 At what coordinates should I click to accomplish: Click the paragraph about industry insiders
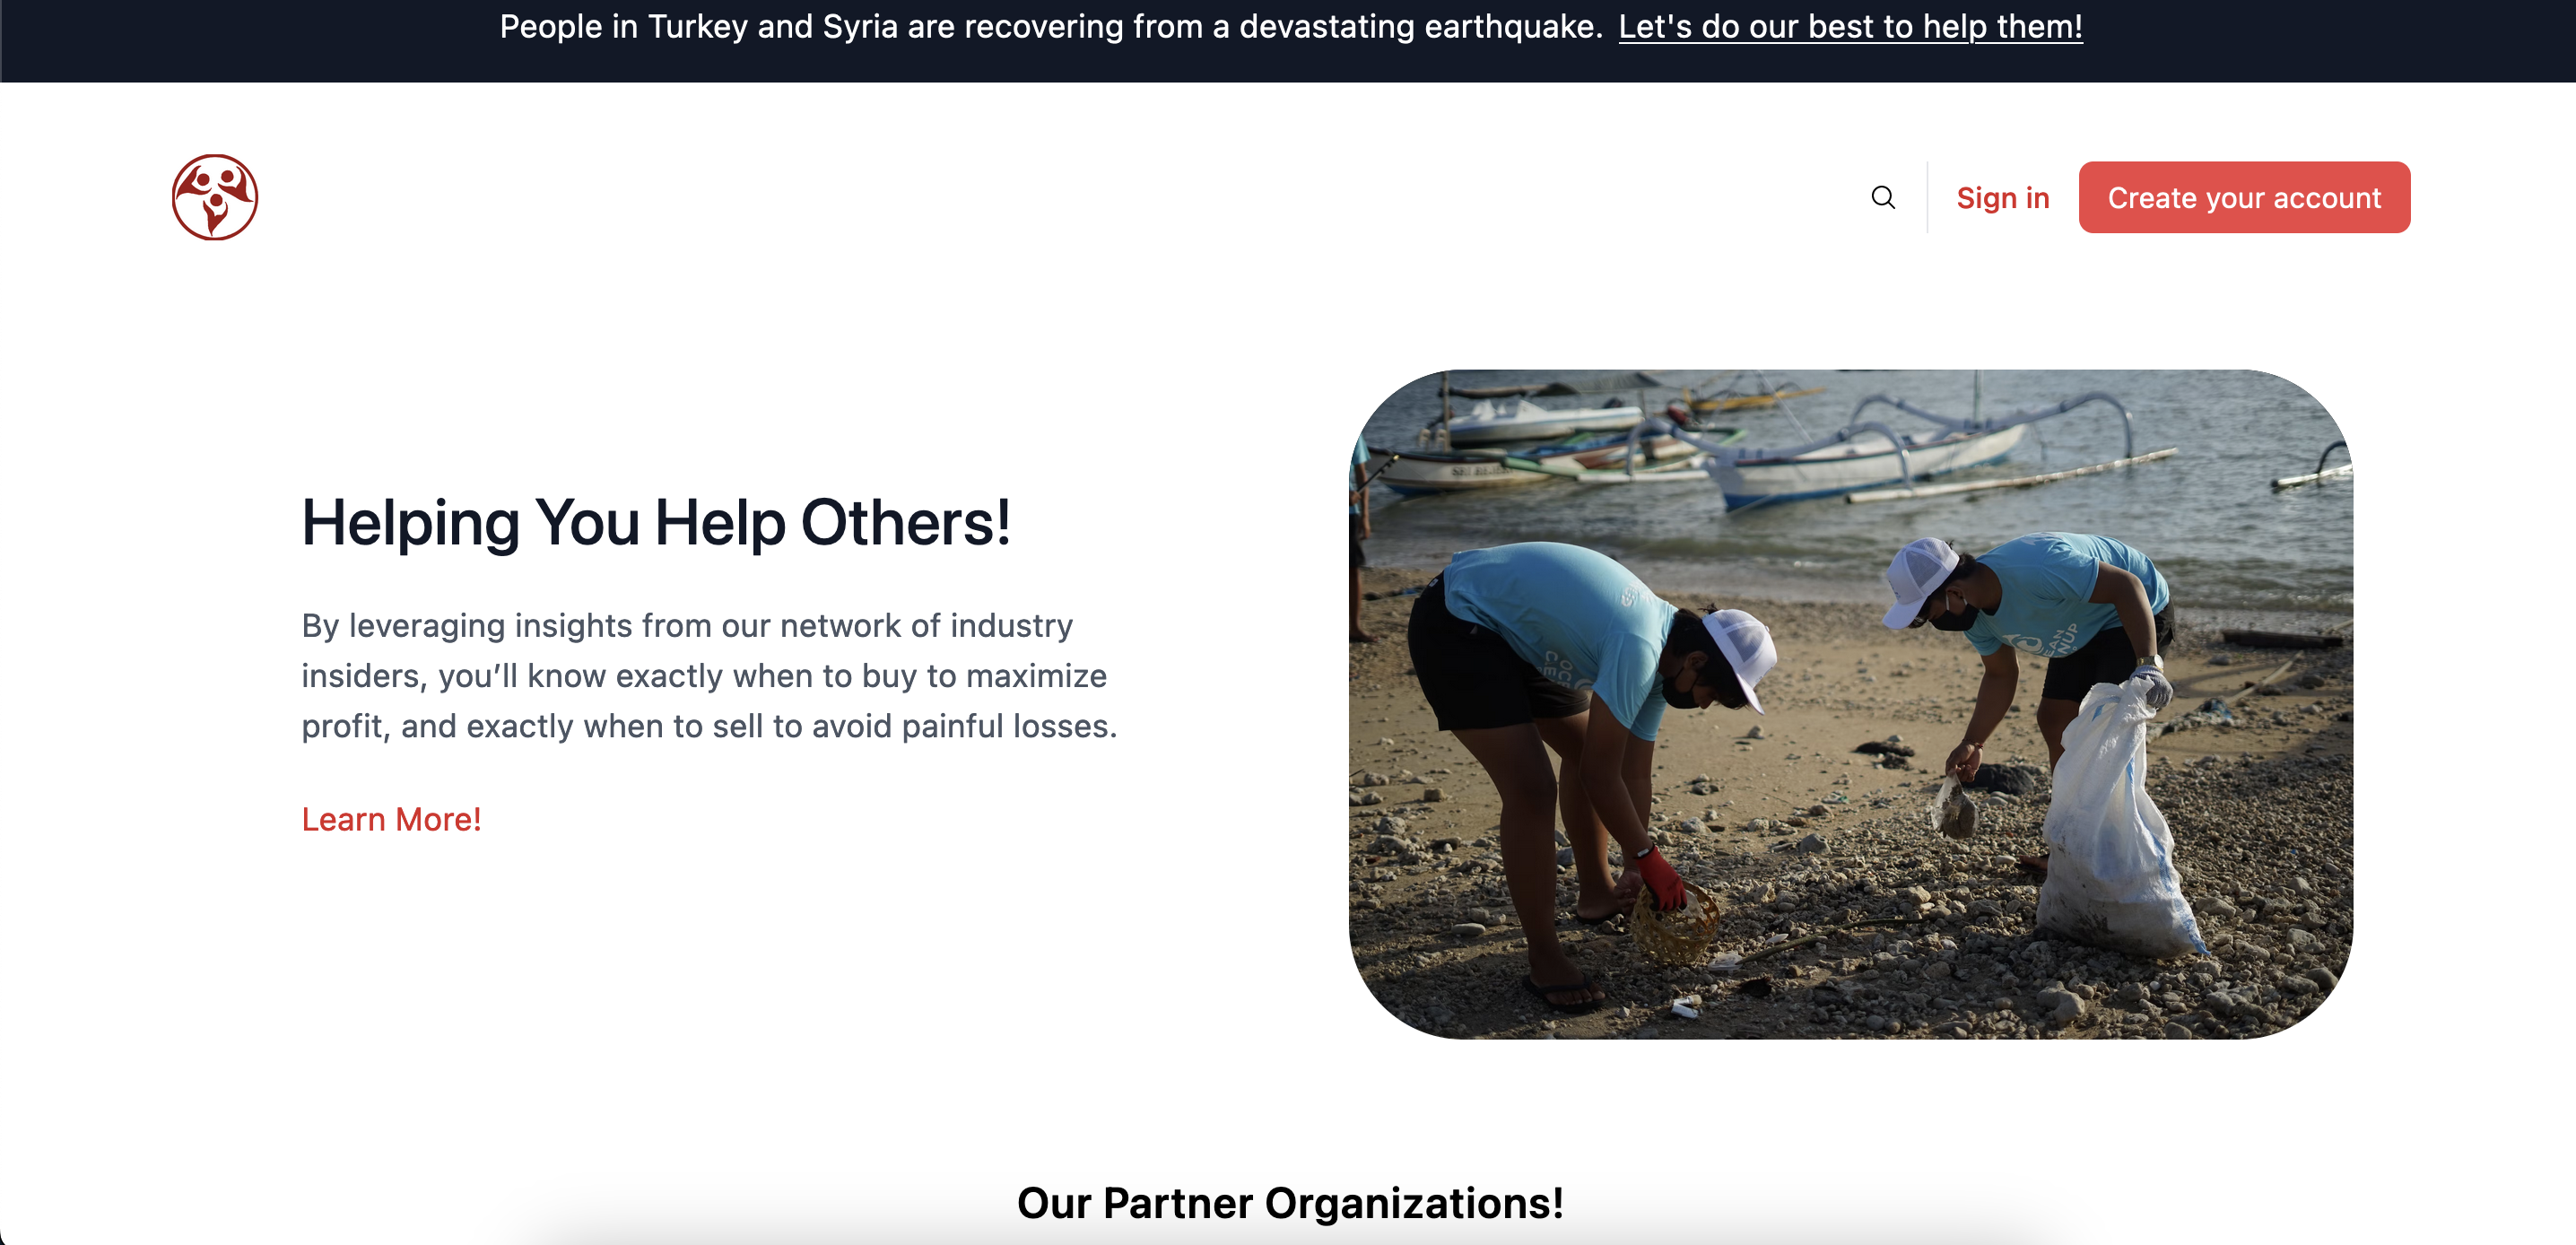pos(709,675)
